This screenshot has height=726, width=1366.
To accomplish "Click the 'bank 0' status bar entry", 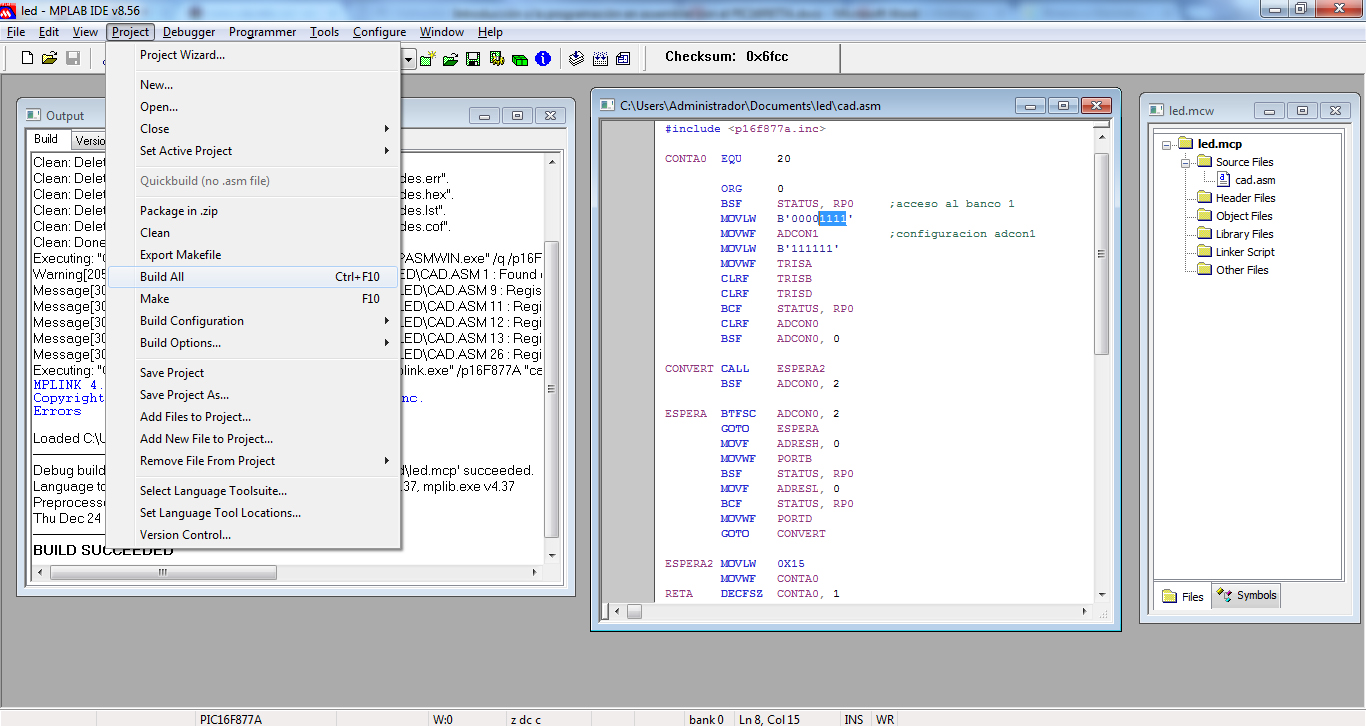I will pos(706,719).
